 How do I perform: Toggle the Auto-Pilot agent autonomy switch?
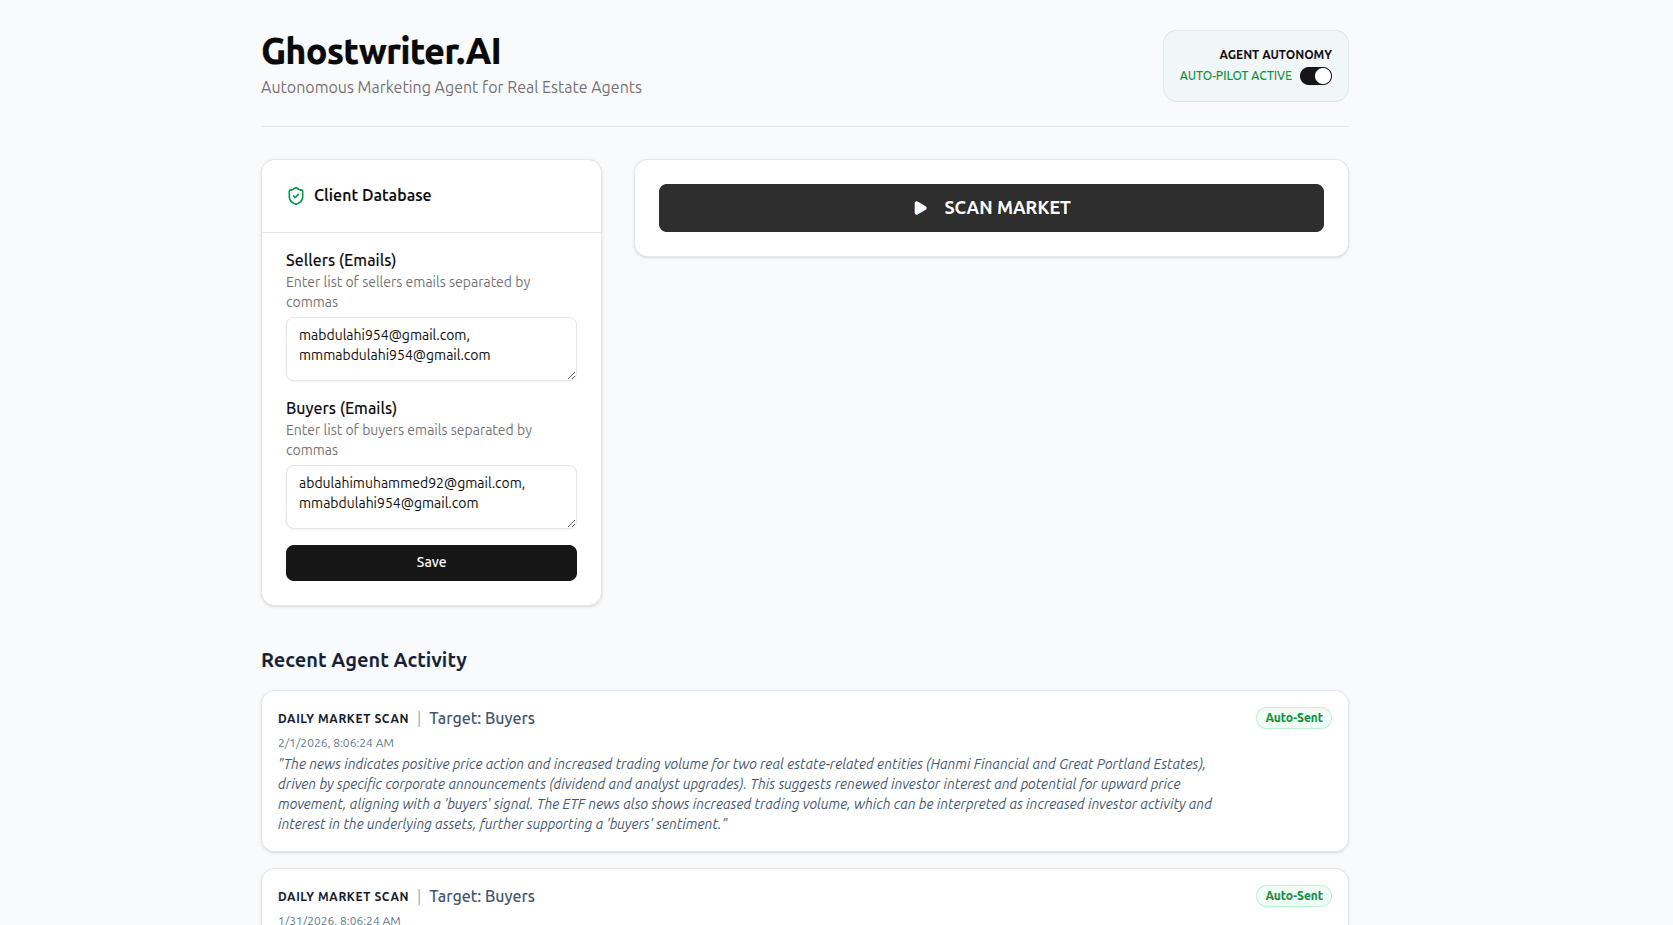[x=1315, y=76]
